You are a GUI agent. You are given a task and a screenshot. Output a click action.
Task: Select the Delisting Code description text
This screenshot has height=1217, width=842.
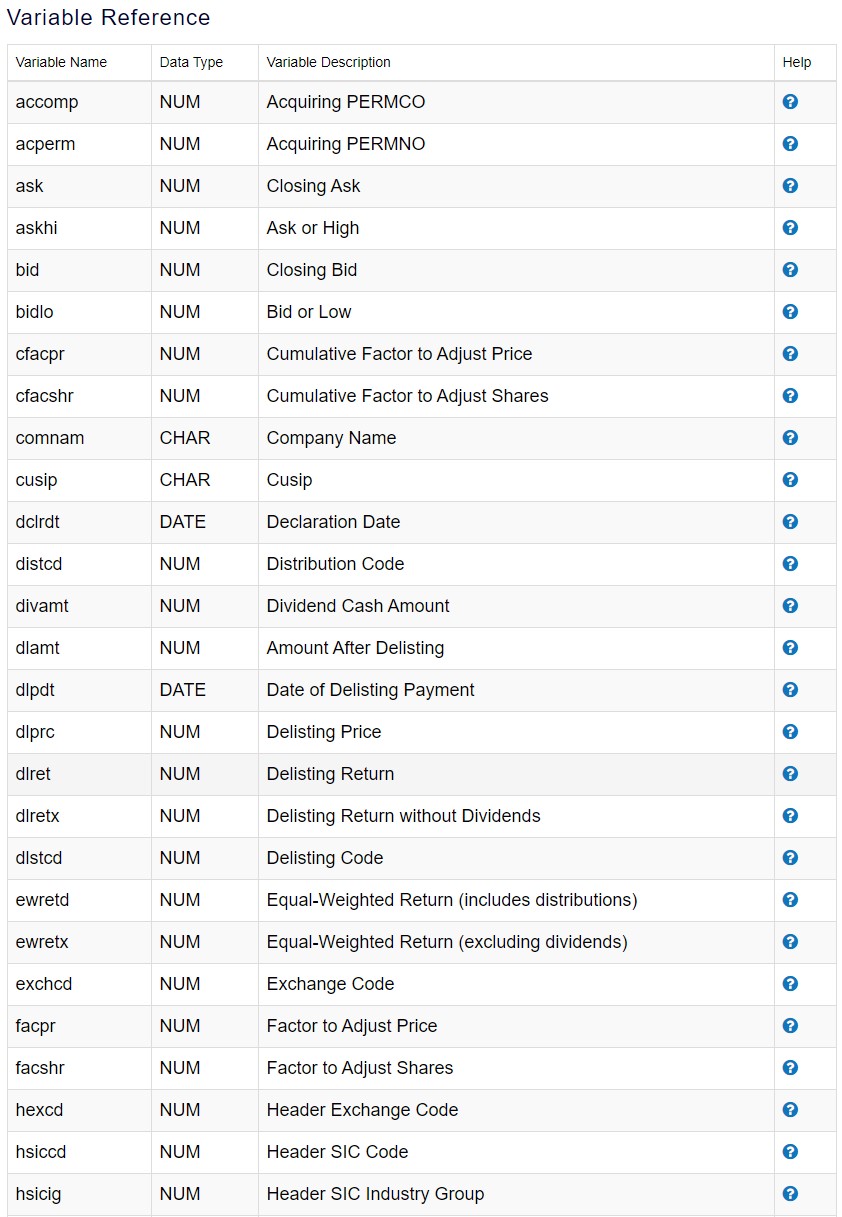tap(324, 858)
